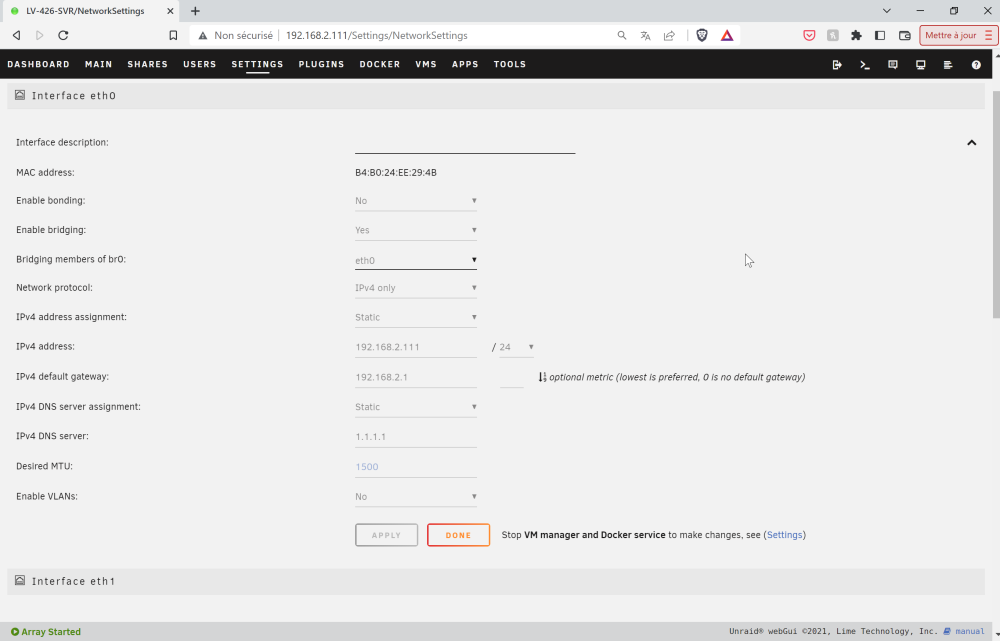
Task: Go back with browser back arrow
Action: (x=17, y=35)
